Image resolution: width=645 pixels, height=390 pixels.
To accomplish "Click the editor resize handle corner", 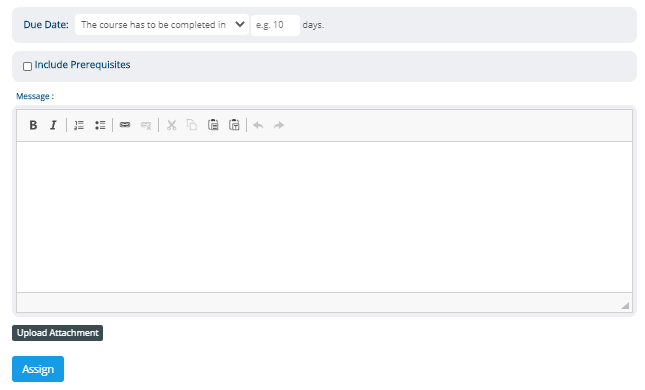I will pyautogui.click(x=625, y=305).
